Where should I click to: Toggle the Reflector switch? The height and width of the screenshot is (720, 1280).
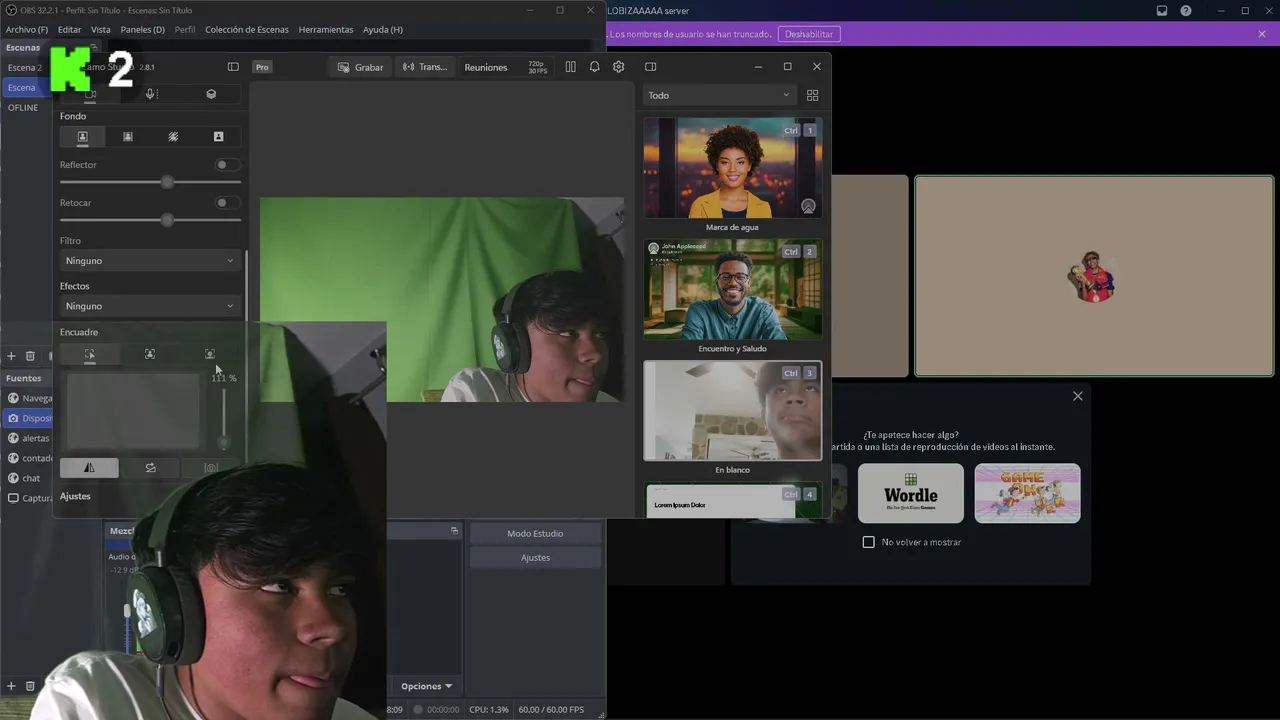227,165
